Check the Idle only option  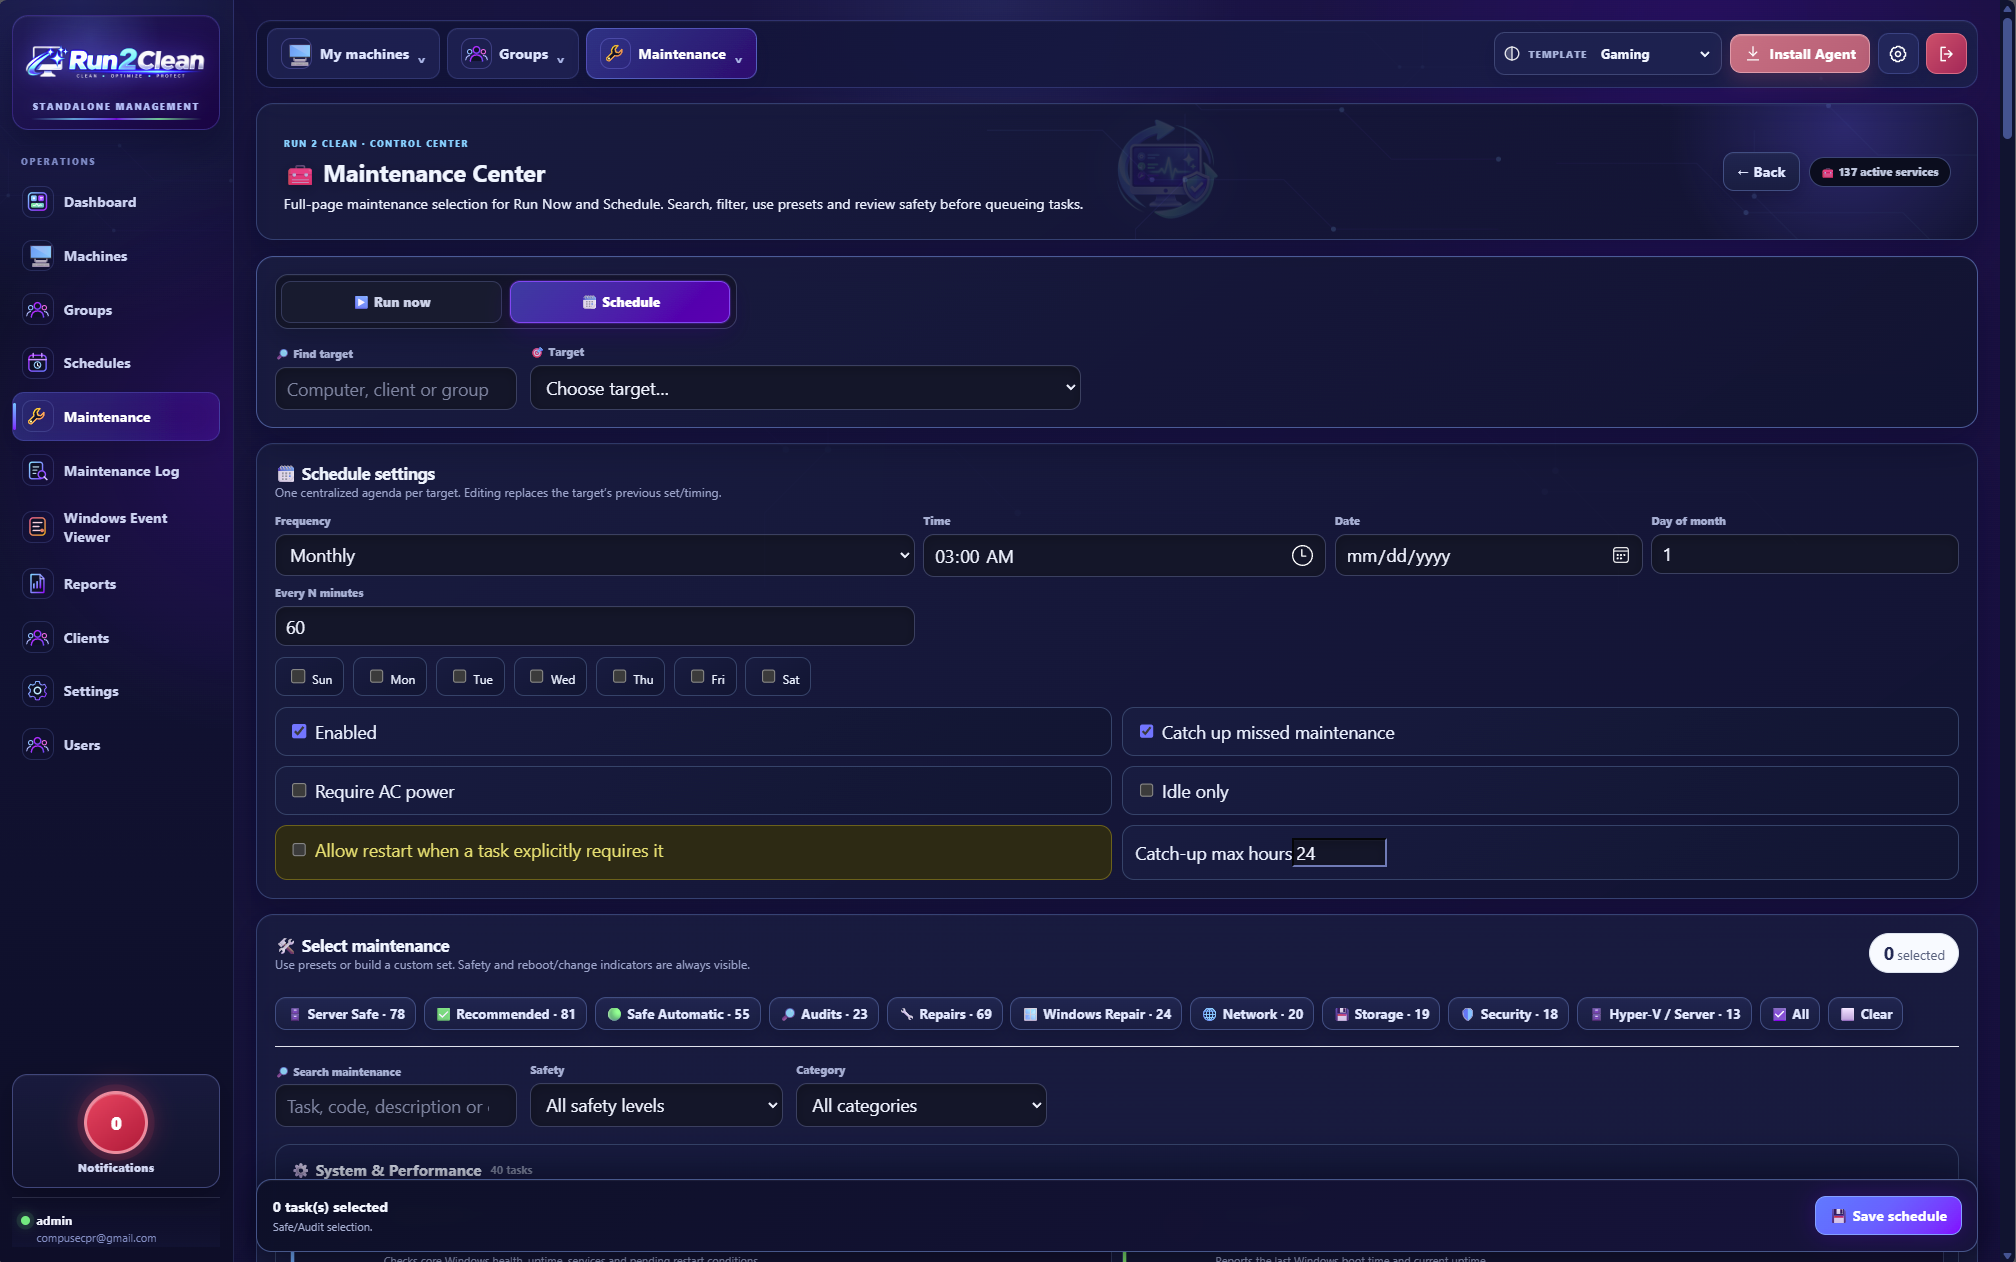pos(1146,791)
